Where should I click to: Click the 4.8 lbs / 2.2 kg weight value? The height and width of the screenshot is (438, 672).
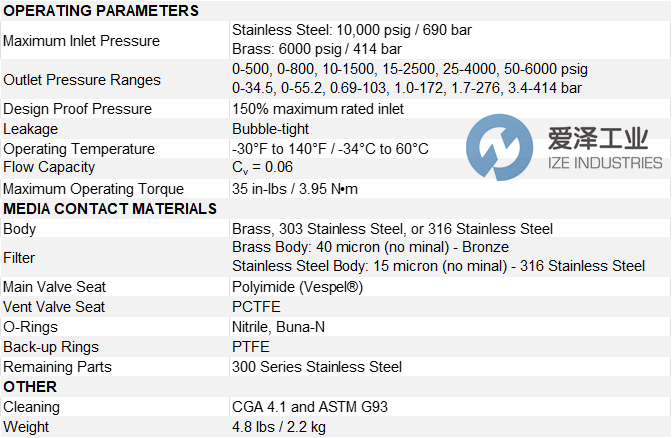pyautogui.click(x=279, y=427)
